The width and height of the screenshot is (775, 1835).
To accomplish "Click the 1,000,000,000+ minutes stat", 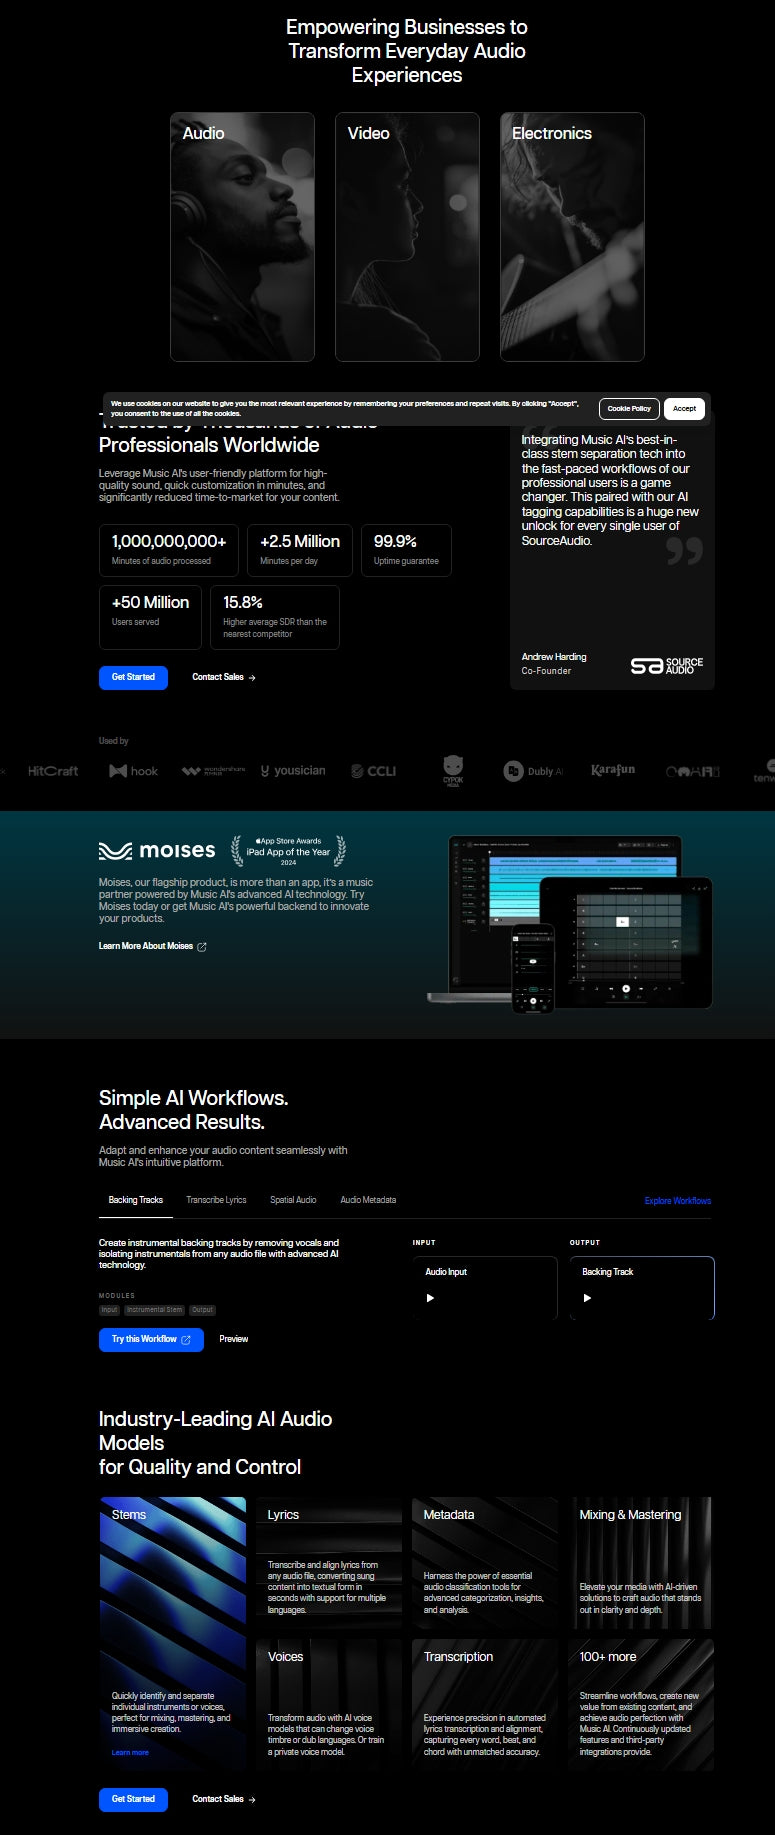I will click(169, 550).
